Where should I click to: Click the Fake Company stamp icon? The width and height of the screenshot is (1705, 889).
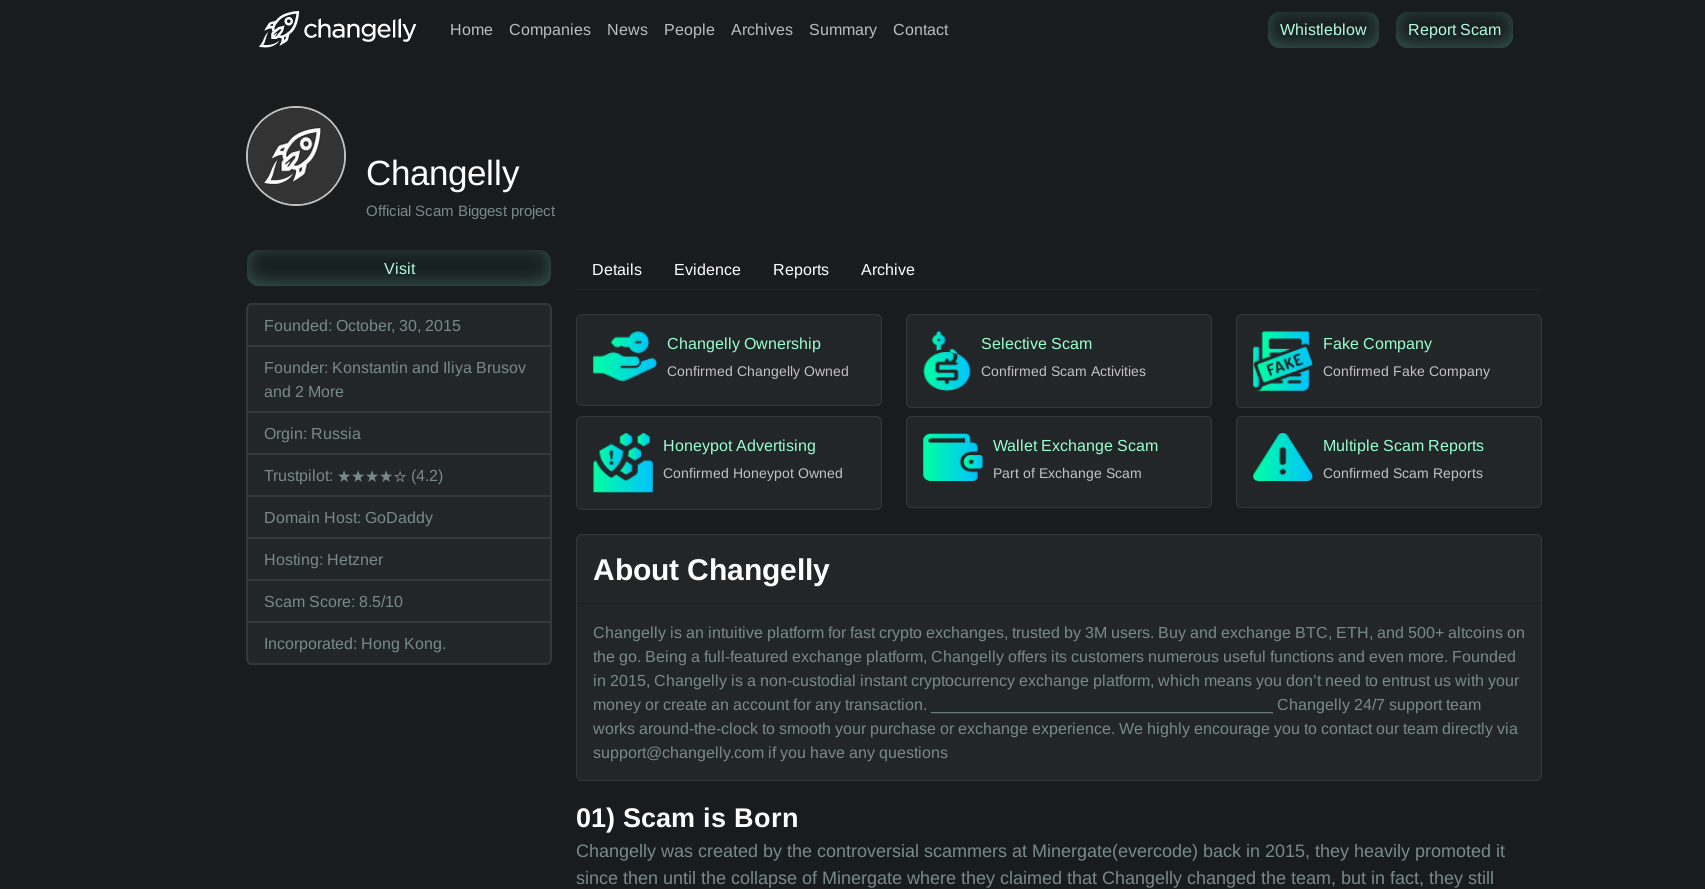tap(1281, 361)
